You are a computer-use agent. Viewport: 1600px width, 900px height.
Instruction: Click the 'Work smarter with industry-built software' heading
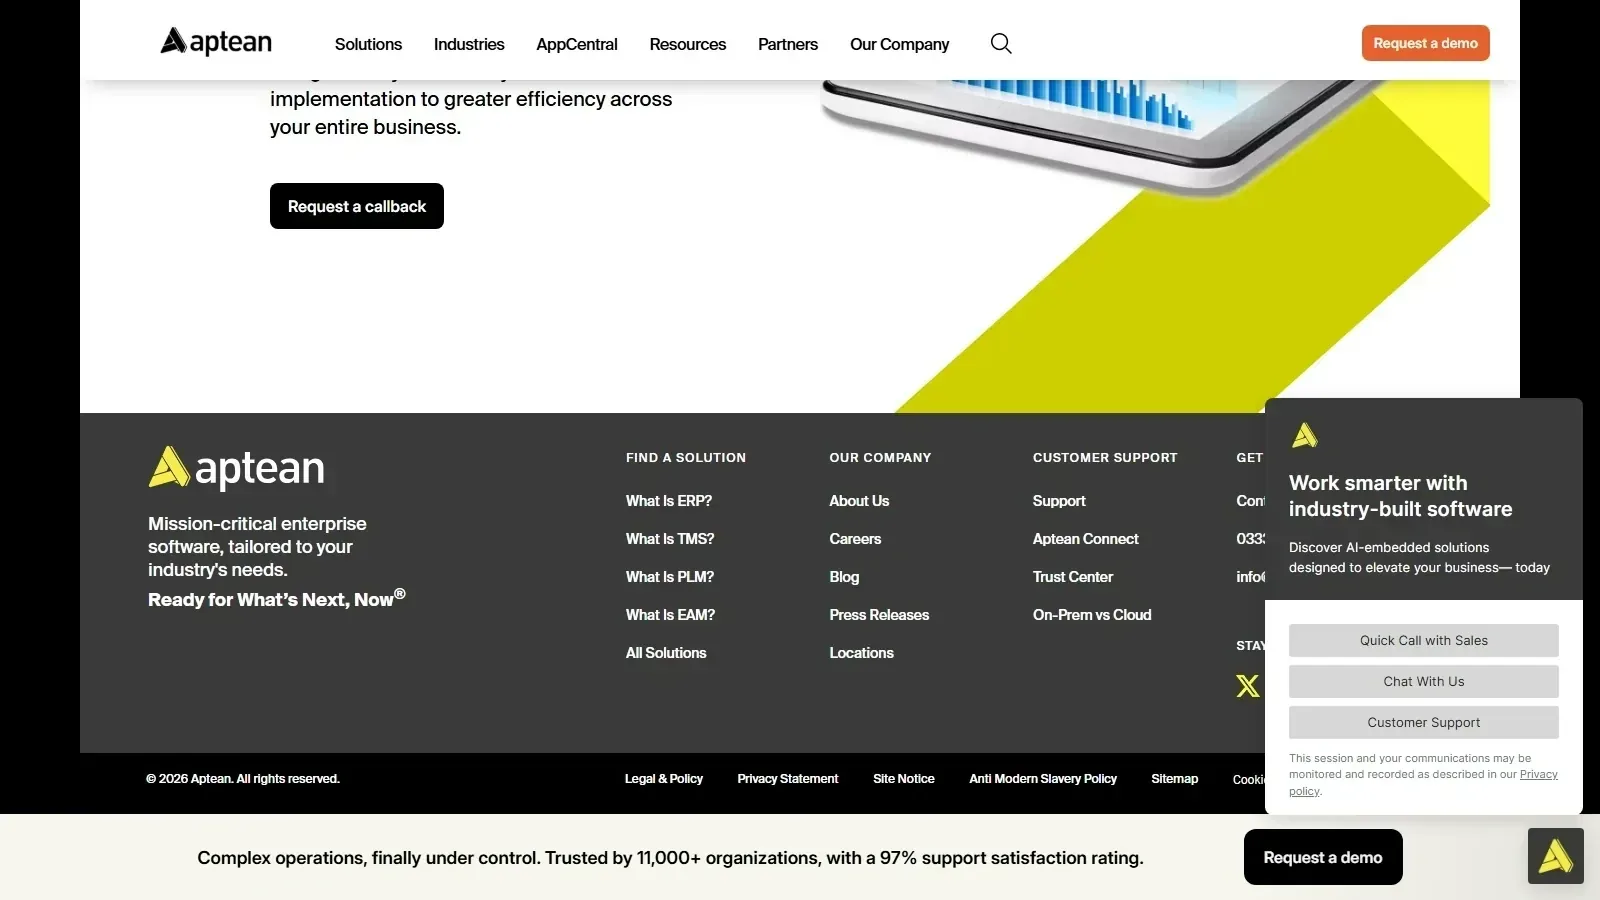pyautogui.click(x=1400, y=496)
